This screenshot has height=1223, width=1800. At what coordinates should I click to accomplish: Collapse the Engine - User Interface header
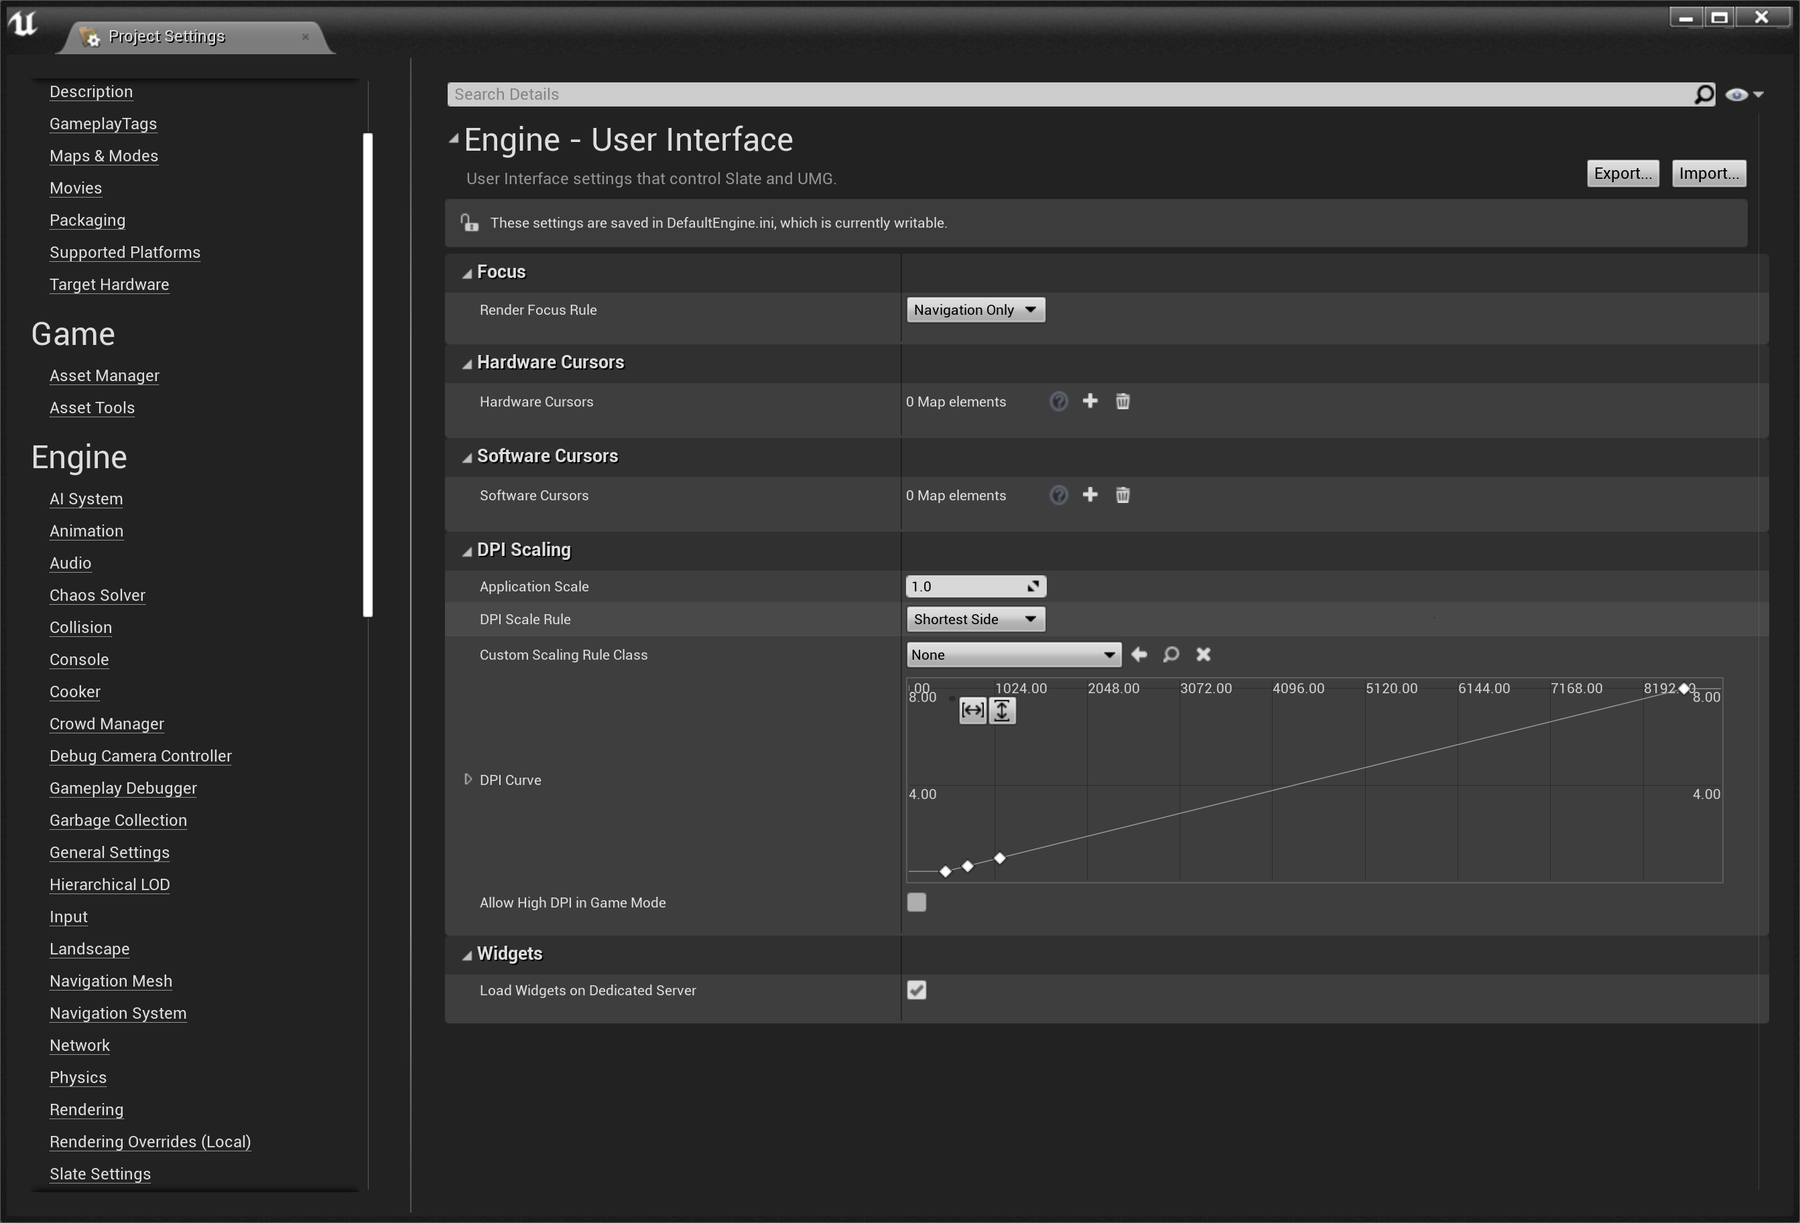(x=454, y=139)
